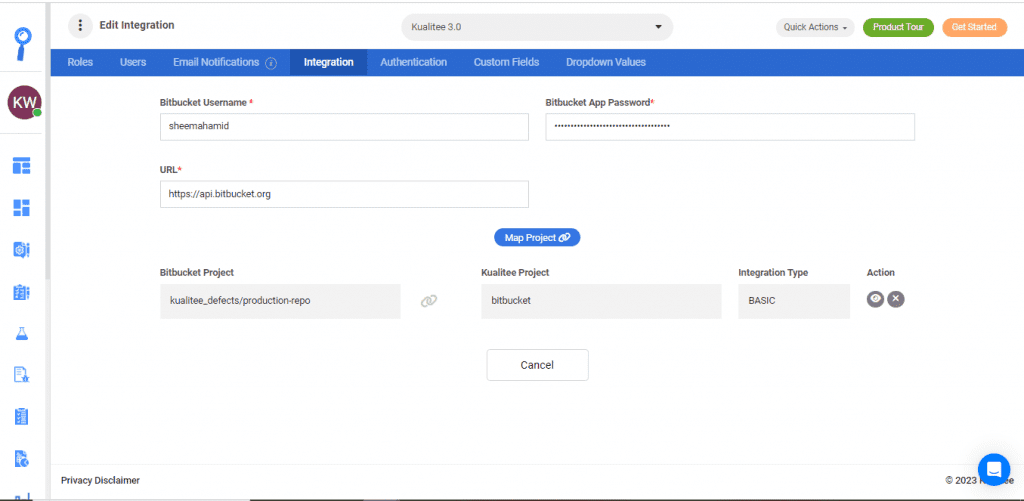Click the Action column header

click(x=880, y=272)
